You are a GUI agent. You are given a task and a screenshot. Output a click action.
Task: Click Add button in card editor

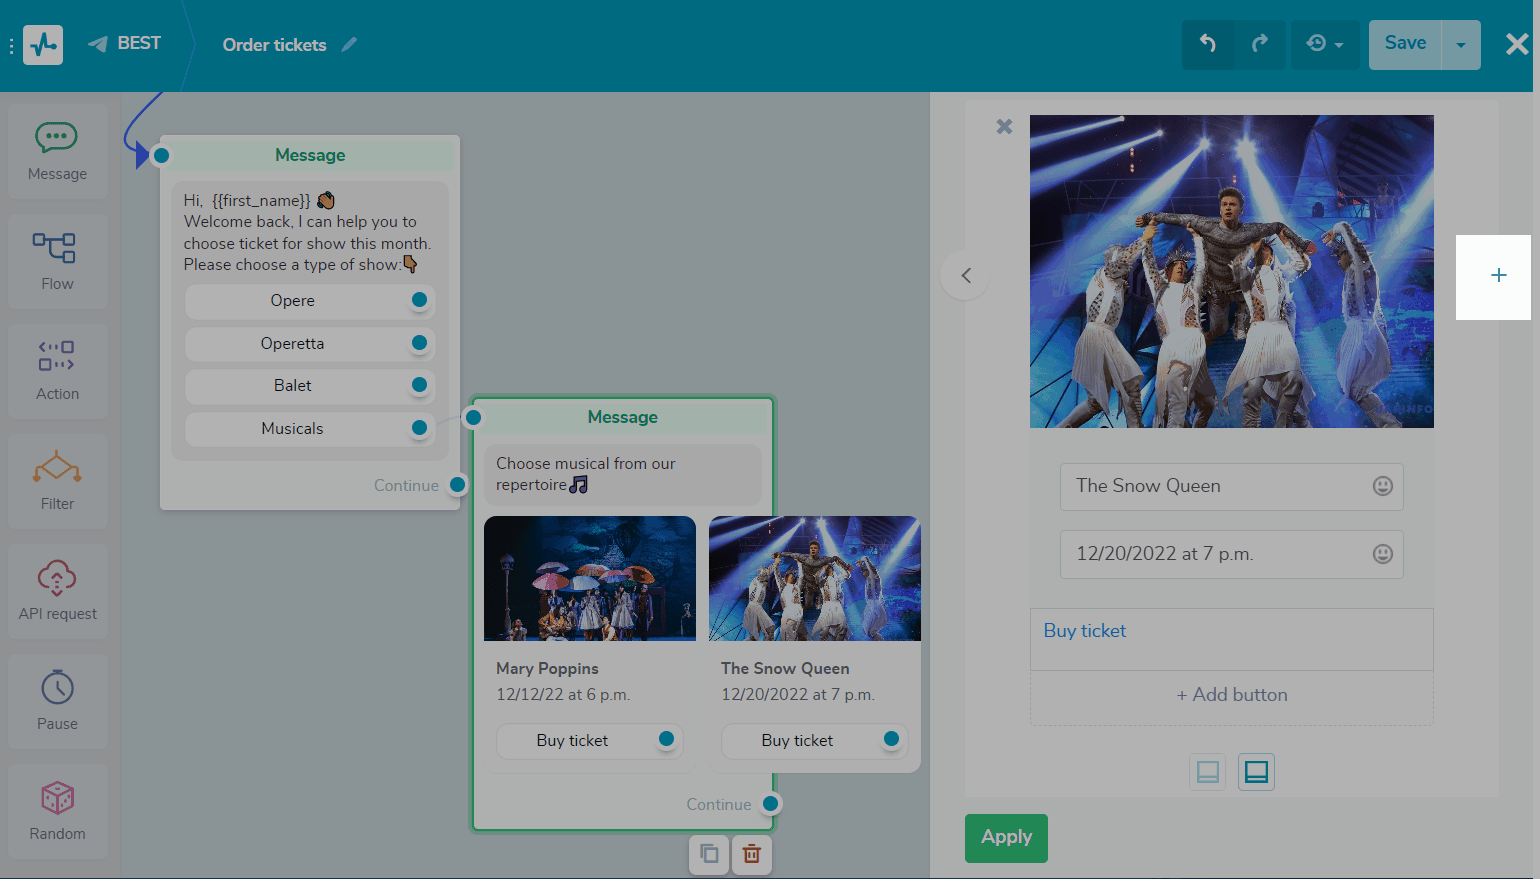(1231, 695)
